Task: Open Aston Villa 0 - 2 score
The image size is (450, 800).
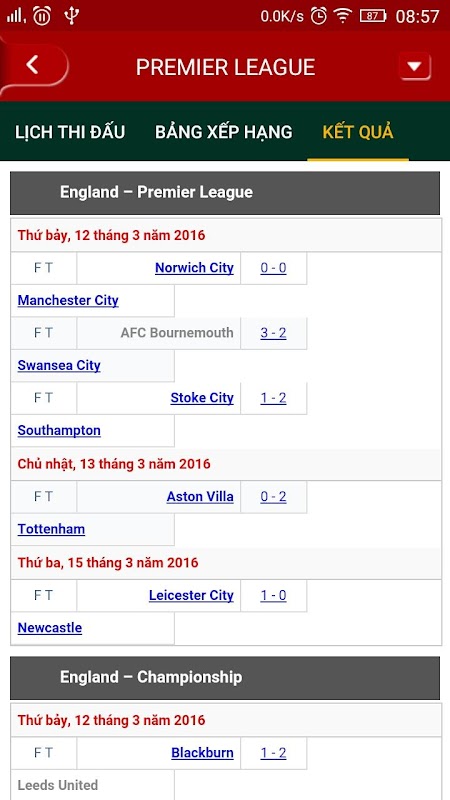Action: [x=273, y=497]
